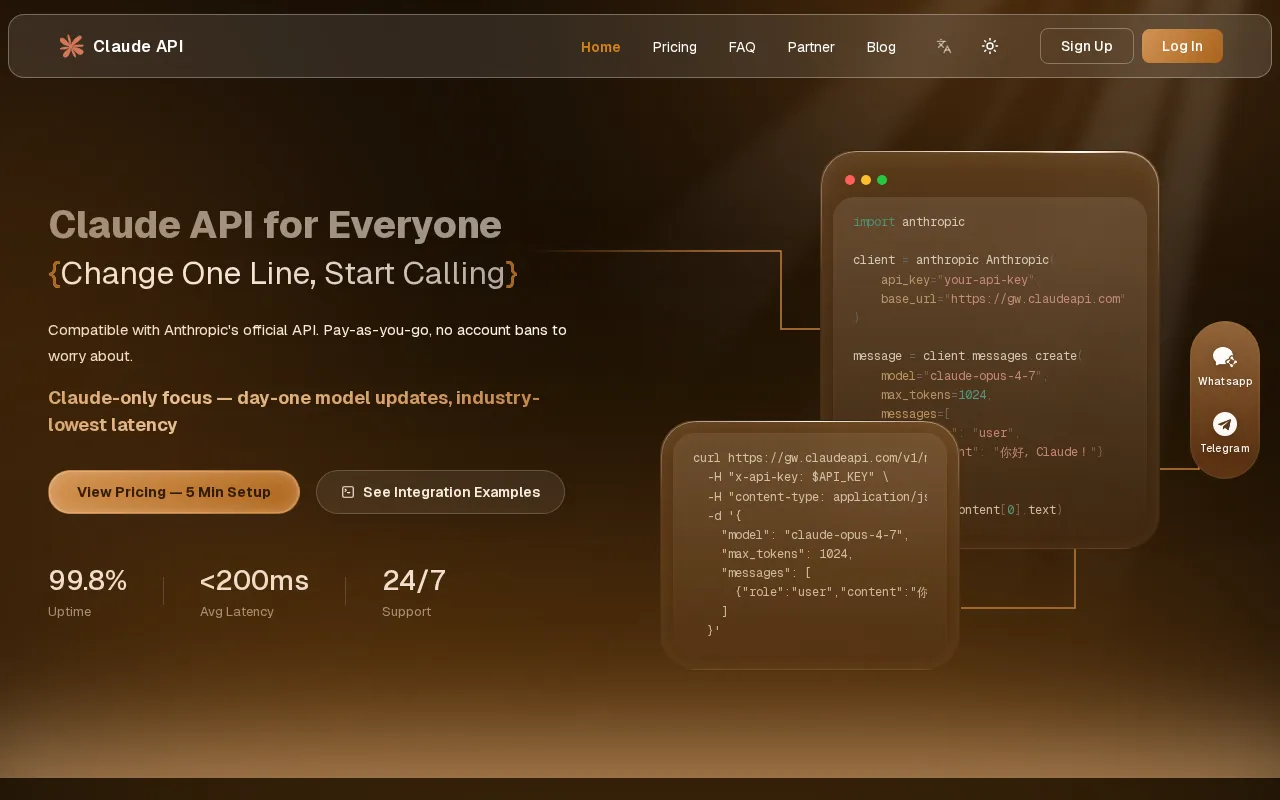Open the FAQ nav item
Viewport: 1280px width, 800px height.
(742, 47)
